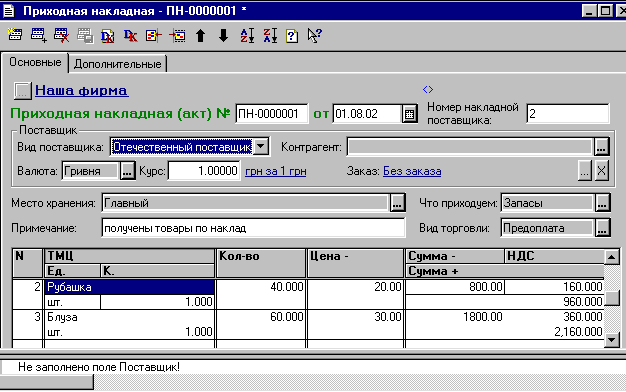Screen dimensions: 626x392
Task: Click the Примечание text field
Action: pyautogui.click(x=253, y=228)
